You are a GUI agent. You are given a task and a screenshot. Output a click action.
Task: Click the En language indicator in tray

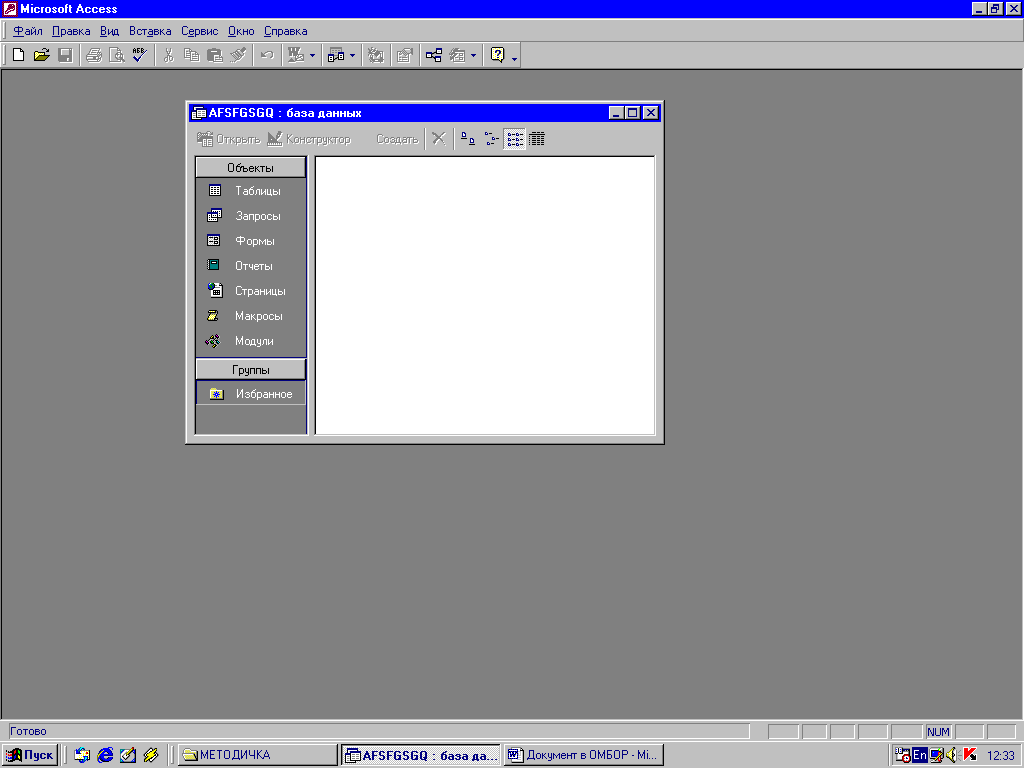point(920,755)
